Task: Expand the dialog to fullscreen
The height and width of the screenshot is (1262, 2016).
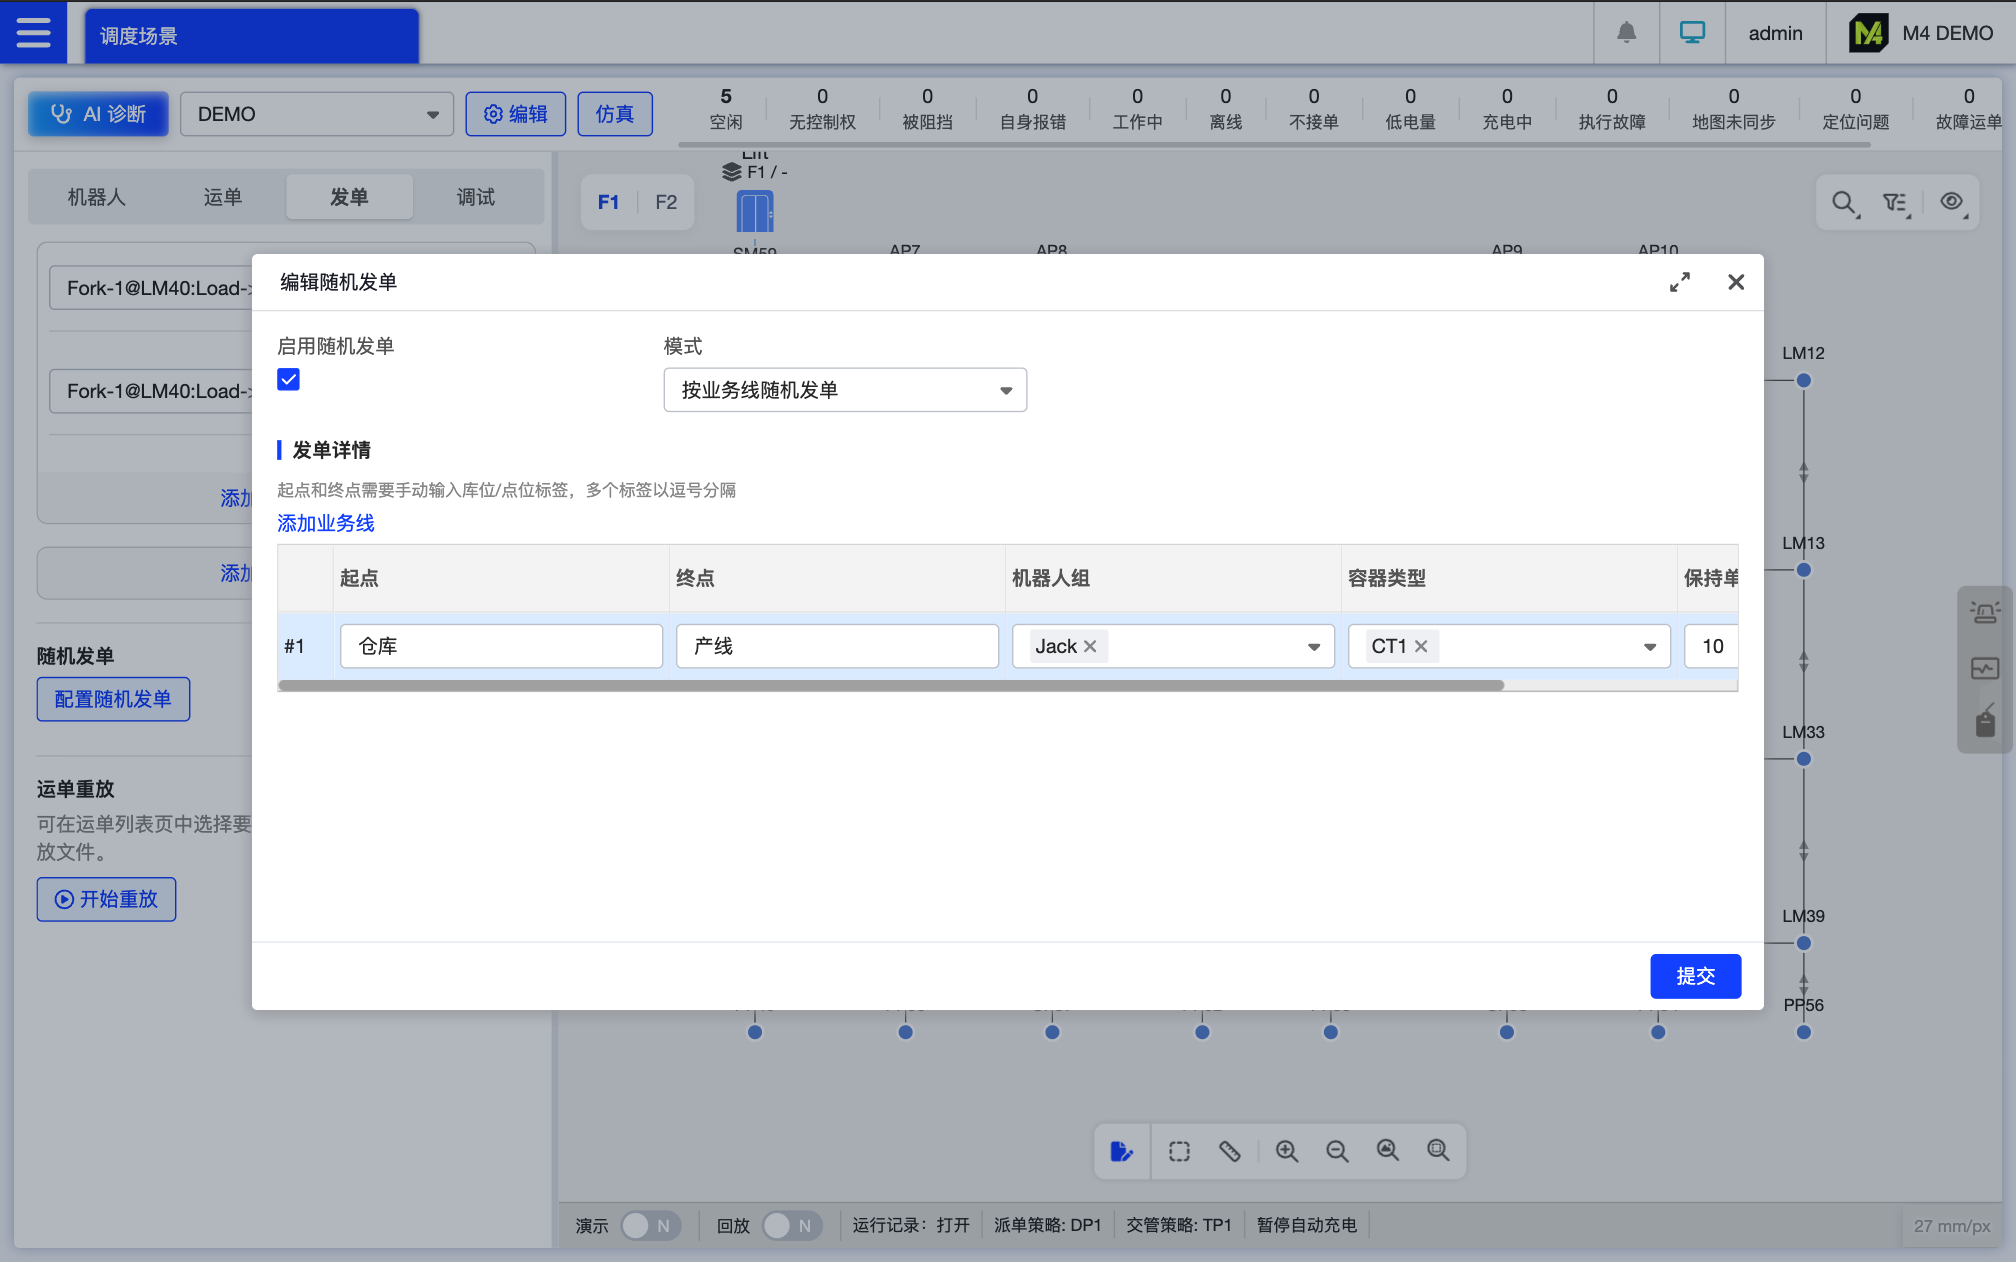Action: click(1680, 282)
